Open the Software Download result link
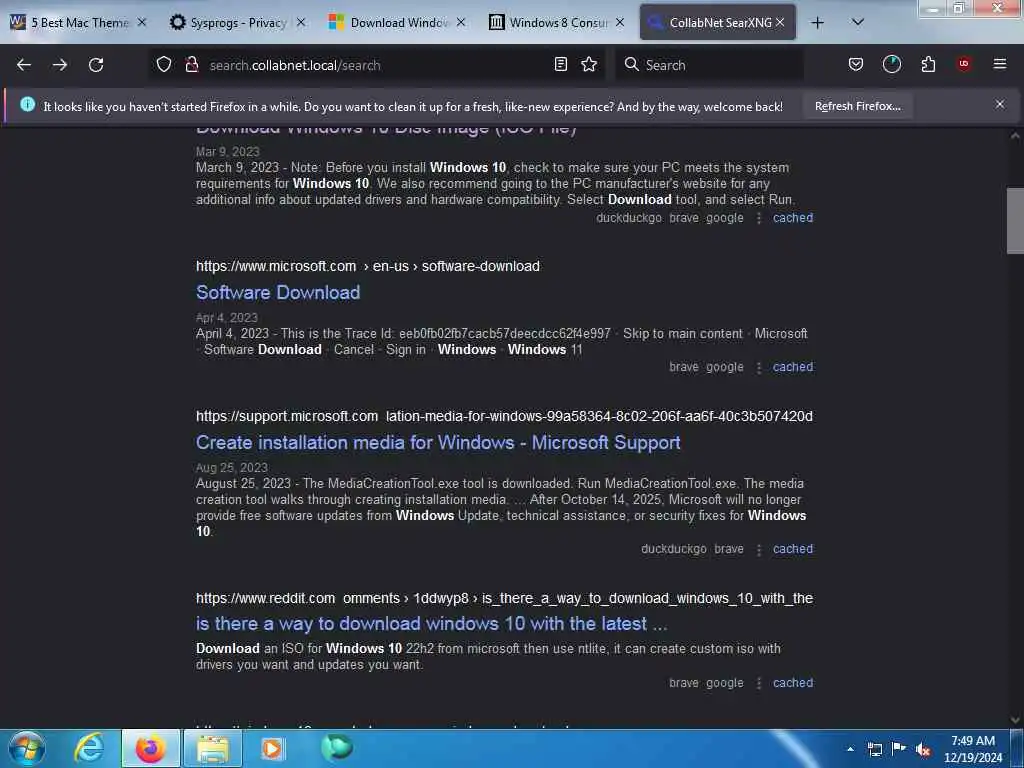 278,292
